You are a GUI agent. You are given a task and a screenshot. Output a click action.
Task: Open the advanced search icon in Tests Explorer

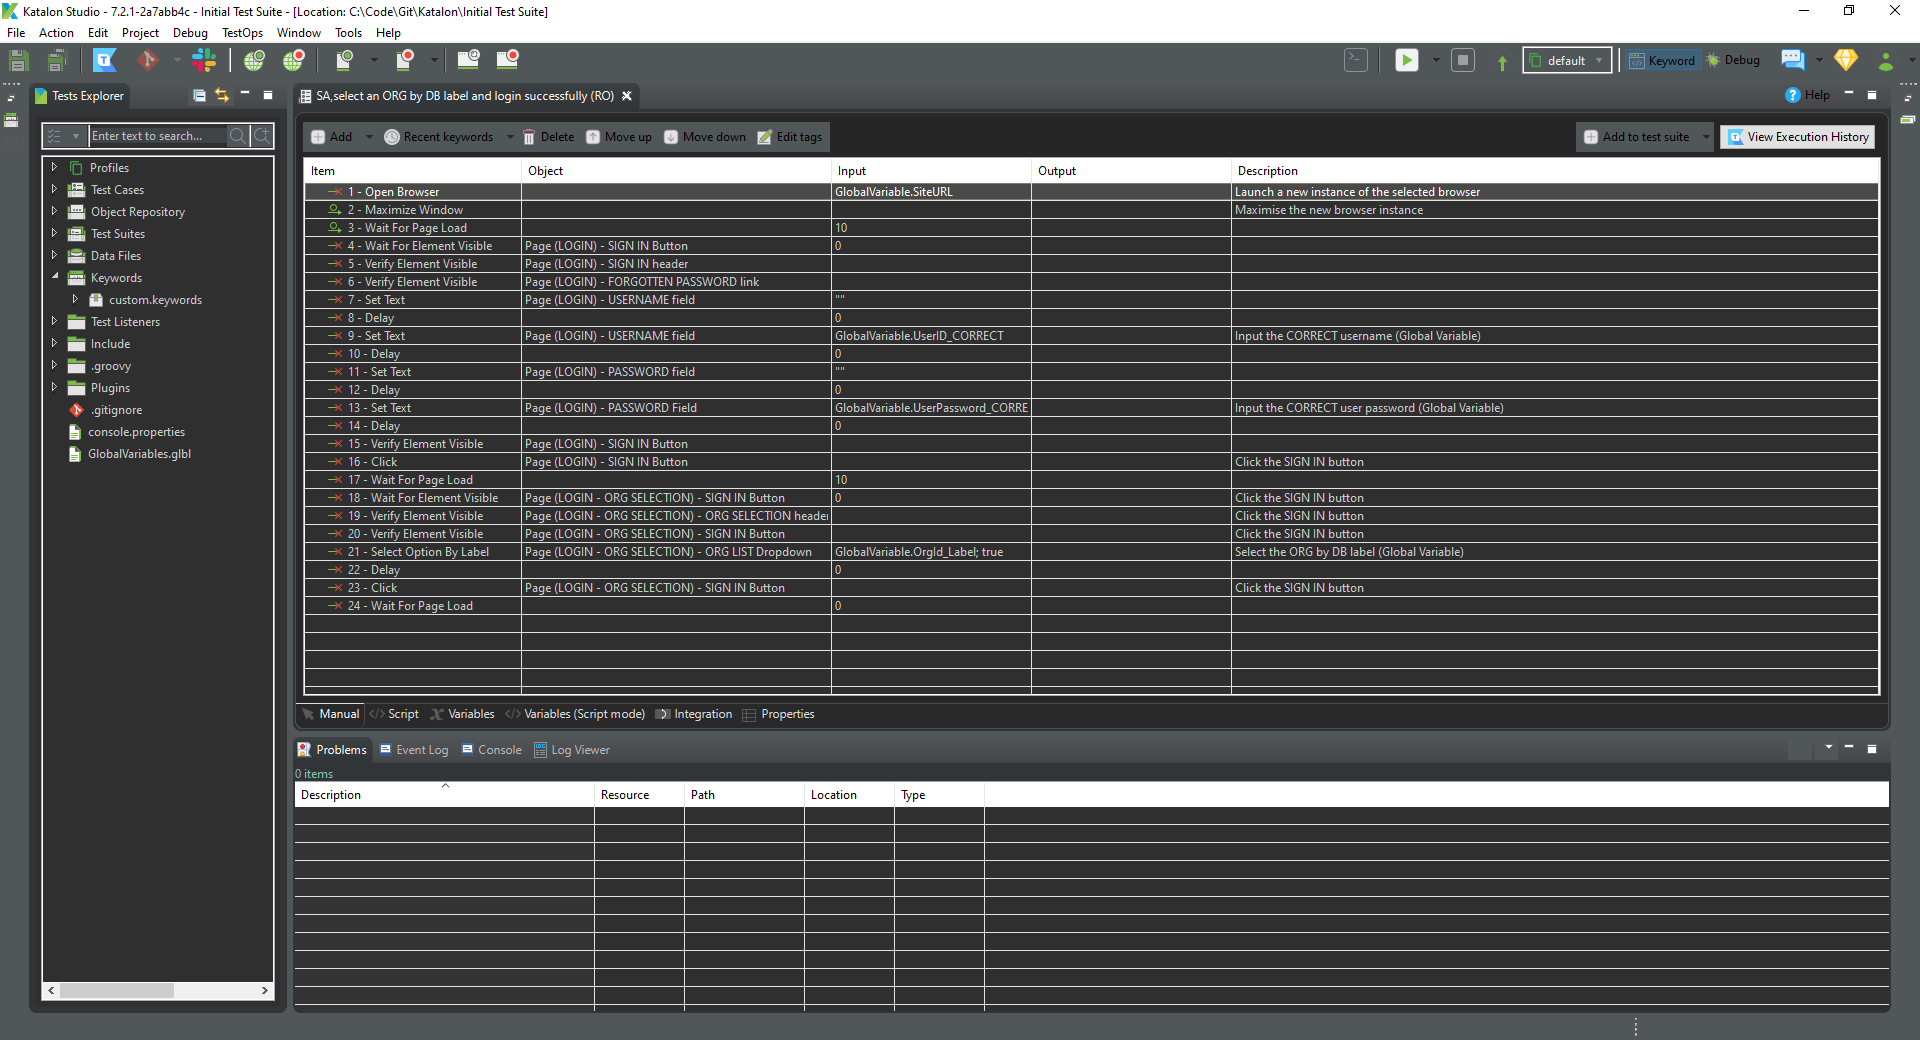pyautogui.click(x=262, y=136)
